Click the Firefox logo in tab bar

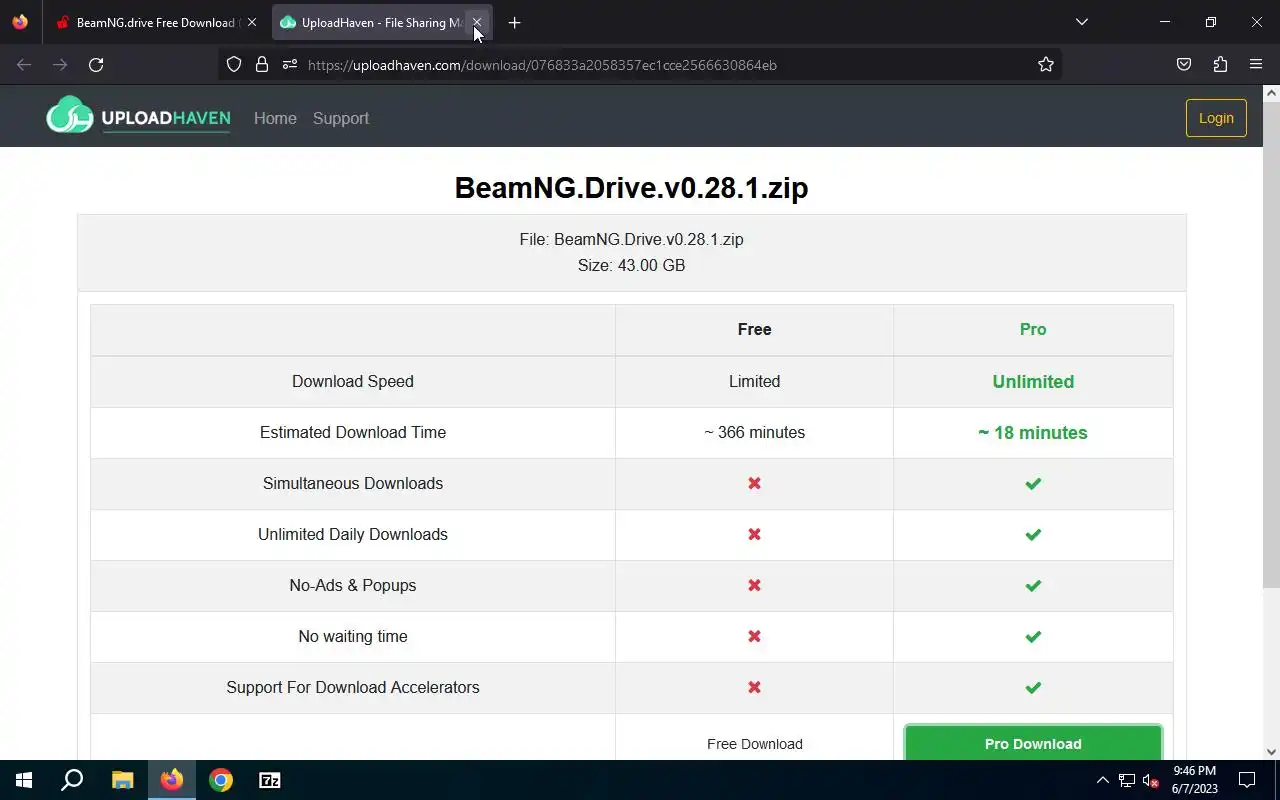(x=20, y=22)
